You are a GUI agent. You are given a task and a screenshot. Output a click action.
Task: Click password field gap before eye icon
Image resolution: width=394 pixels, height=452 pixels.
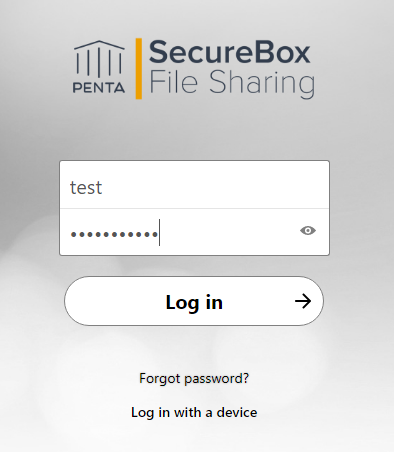(230, 232)
